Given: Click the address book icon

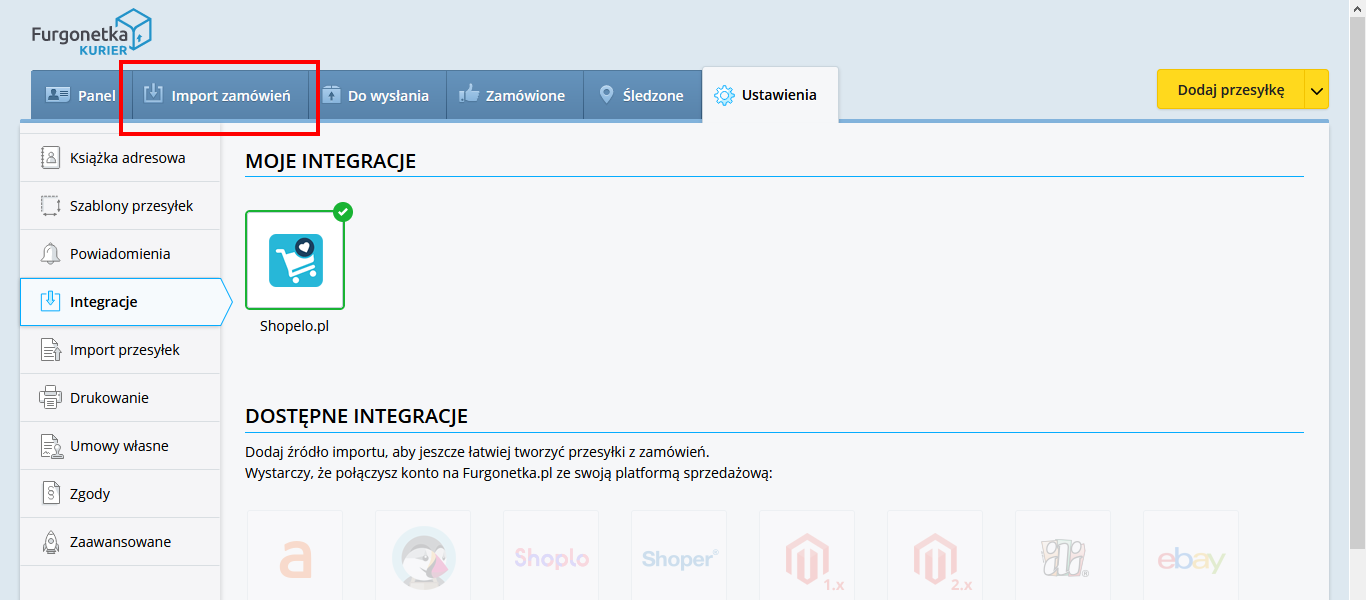Looking at the screenshot, I should (50, 158).
